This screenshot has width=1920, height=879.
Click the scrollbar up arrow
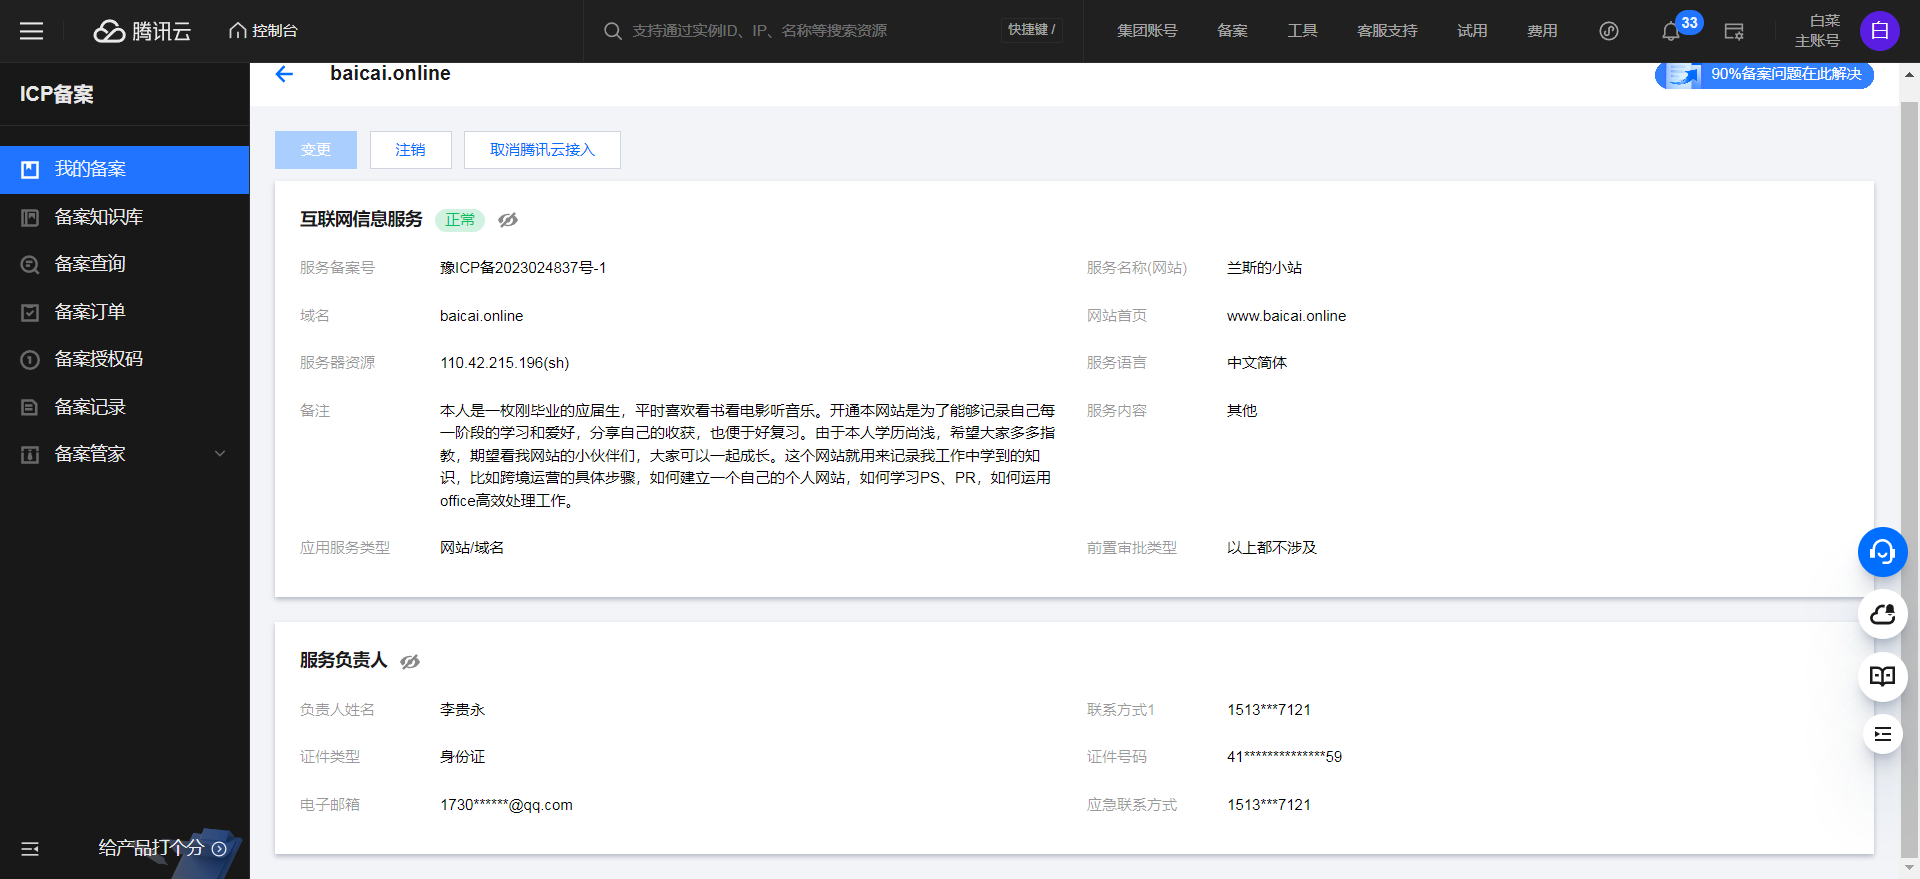click(x=1910, y=75)
